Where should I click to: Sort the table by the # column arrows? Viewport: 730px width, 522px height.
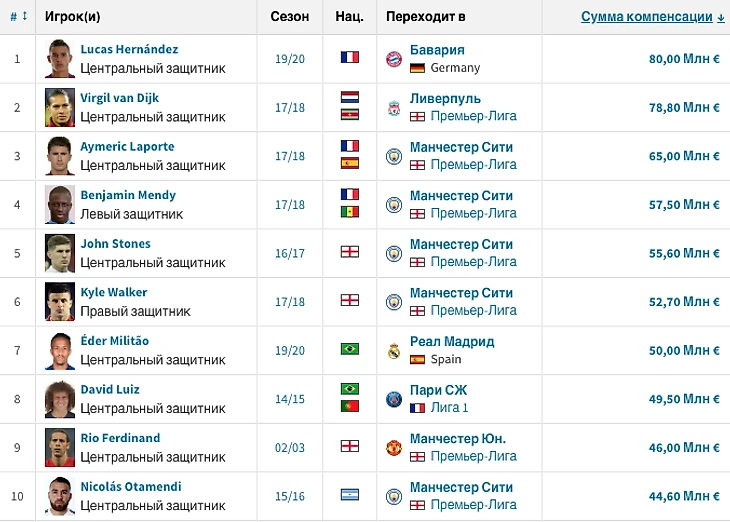tap(20, 17)
